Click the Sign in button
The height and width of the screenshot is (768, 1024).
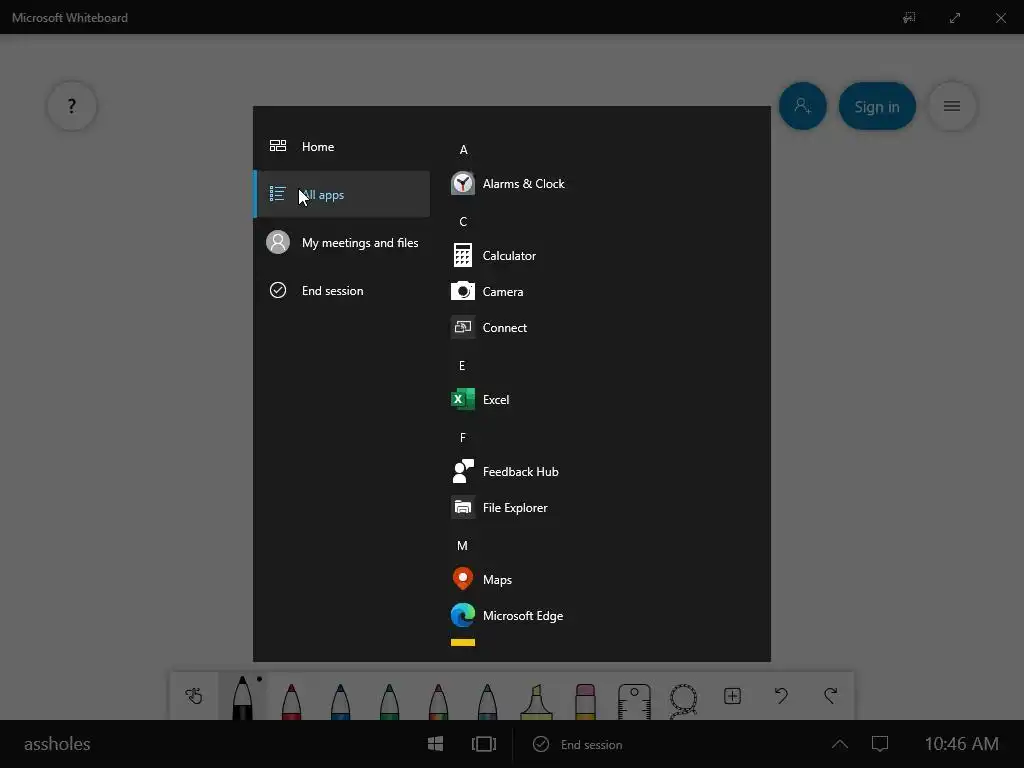point(877,106)
